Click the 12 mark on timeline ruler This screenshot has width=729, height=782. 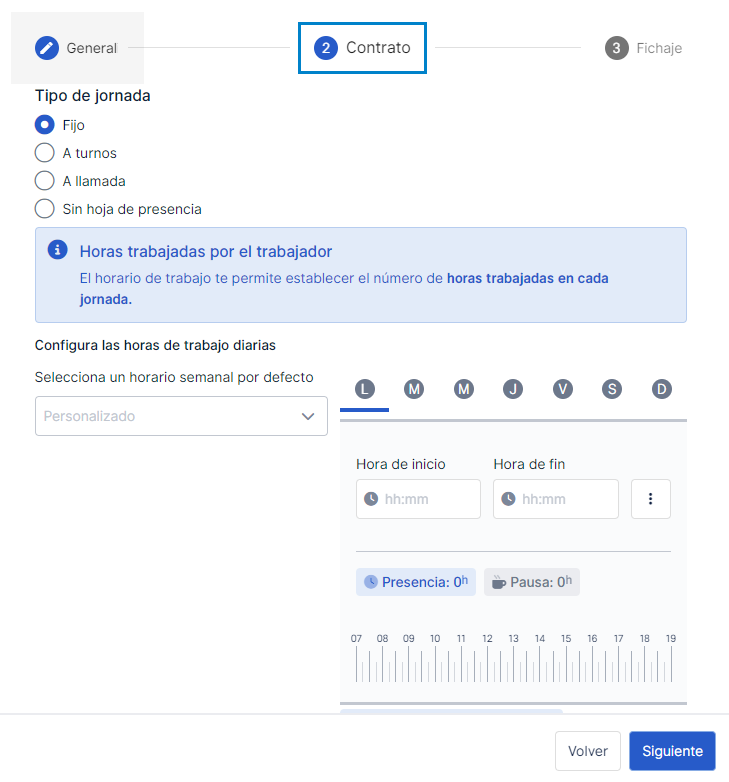point(487,638)
